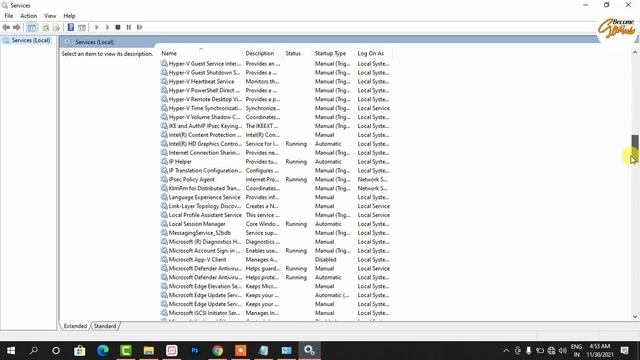Open Photoshop from the taskbar
Screen dimensions: 640x360
click(x=195, y=351)
